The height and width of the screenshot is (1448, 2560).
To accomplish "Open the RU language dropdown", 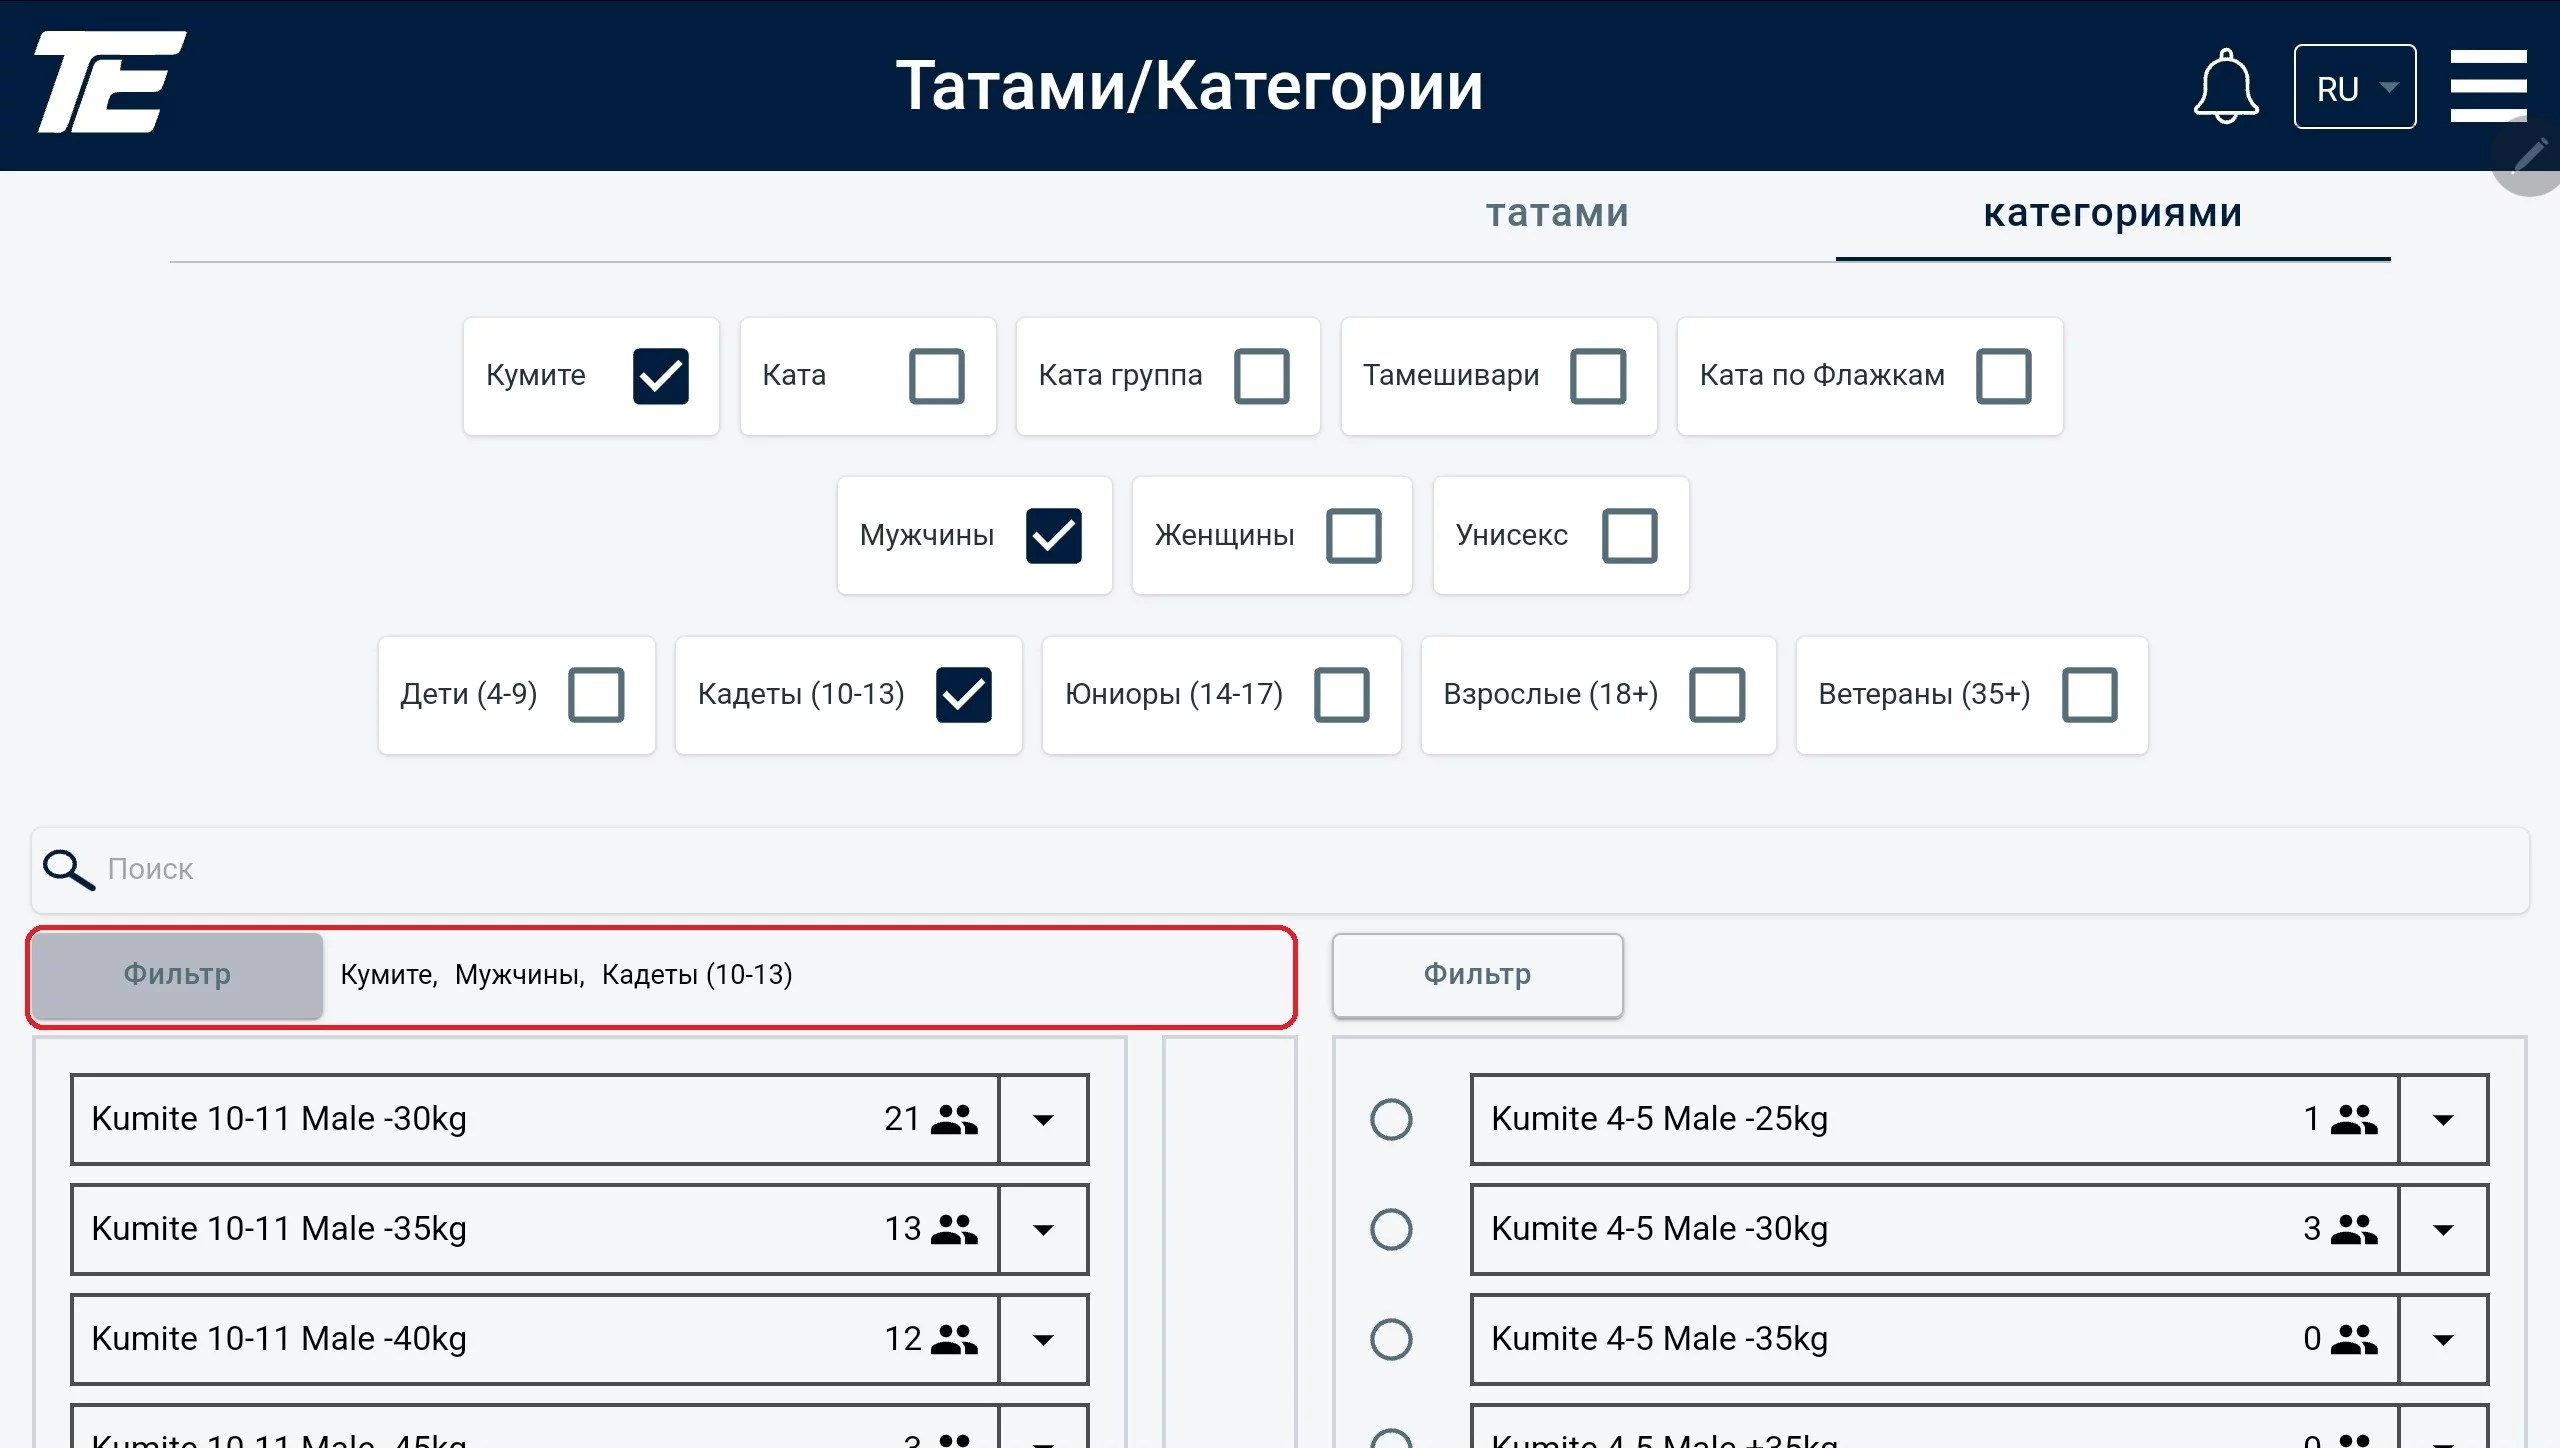I will pos(2355,87).
